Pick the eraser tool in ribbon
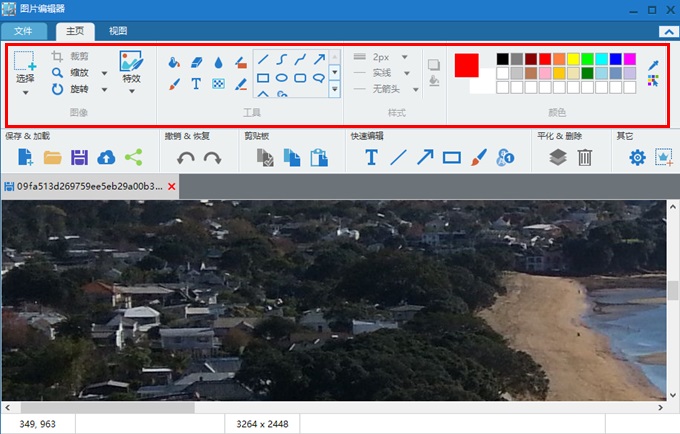The width and height of the screenshot is (680, 434). [196, 62]
